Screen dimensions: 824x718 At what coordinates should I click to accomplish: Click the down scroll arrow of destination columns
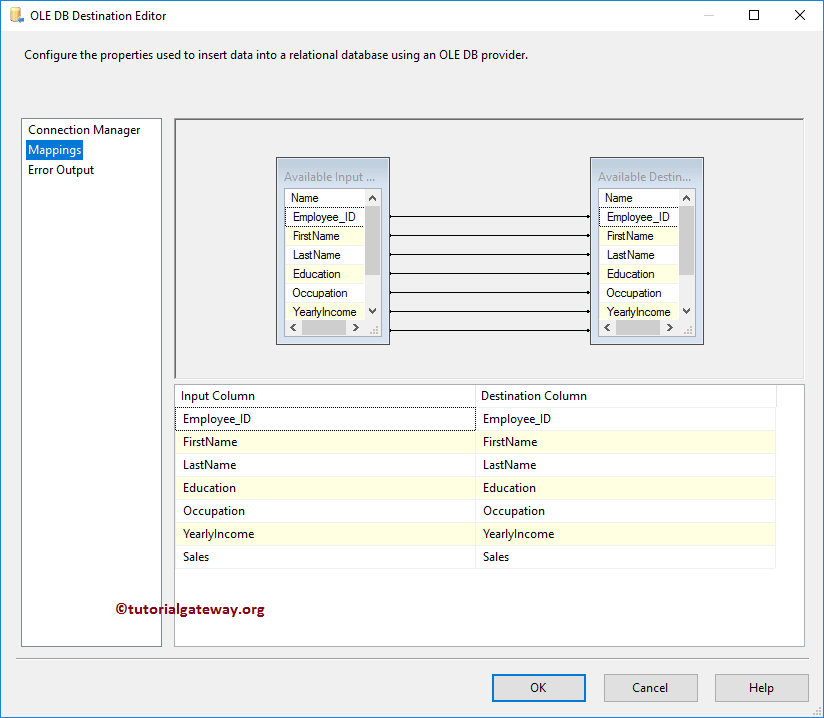(x=686, y=311)
